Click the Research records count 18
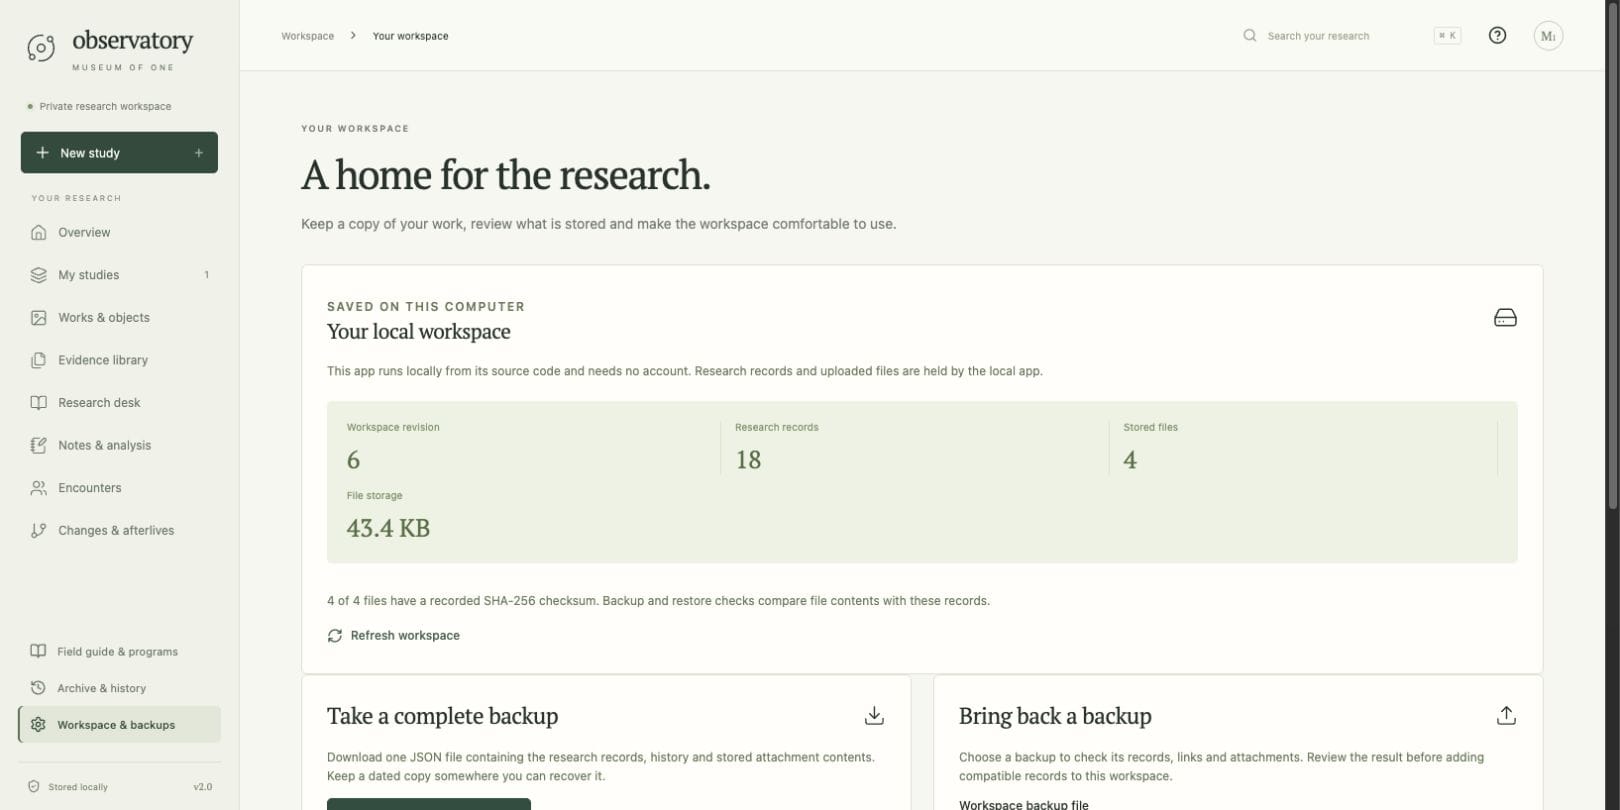This screenshot has height=810, width=1620. (748, 460)
